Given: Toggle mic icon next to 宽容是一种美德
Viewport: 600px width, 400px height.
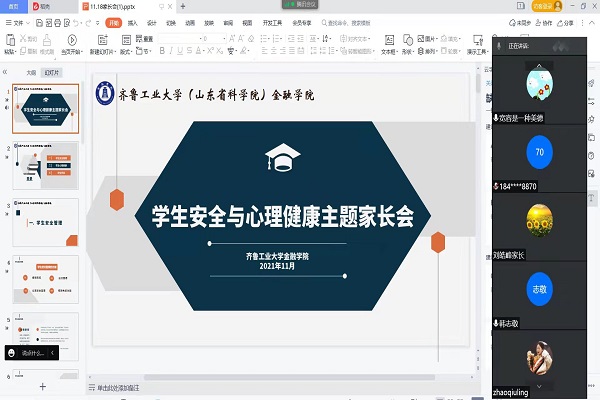Looking at the screenshot, I should (496, 118).
